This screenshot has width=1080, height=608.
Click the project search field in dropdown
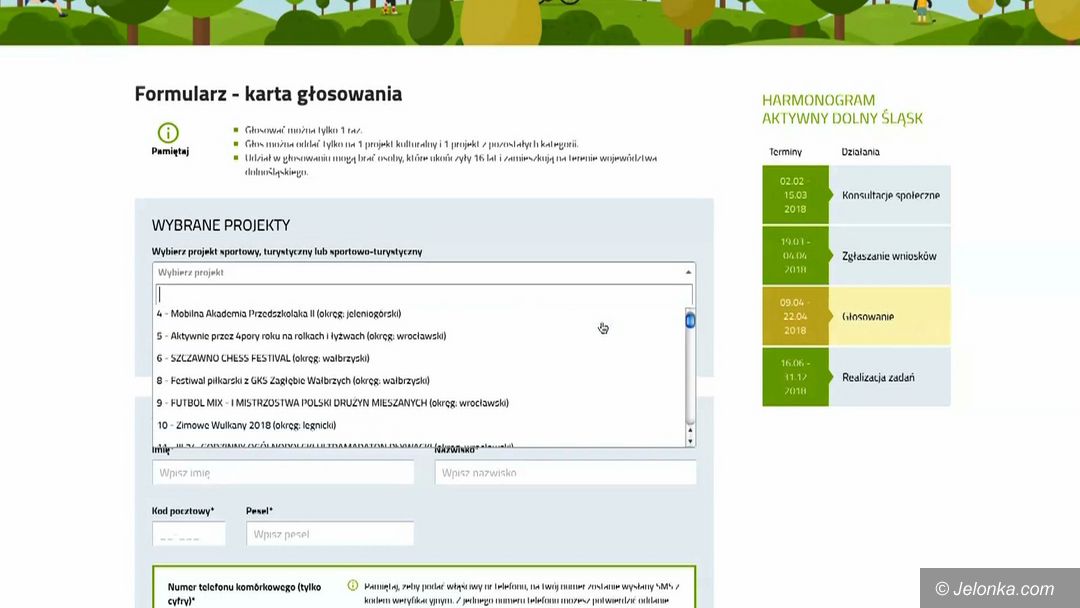coord(424,294)
